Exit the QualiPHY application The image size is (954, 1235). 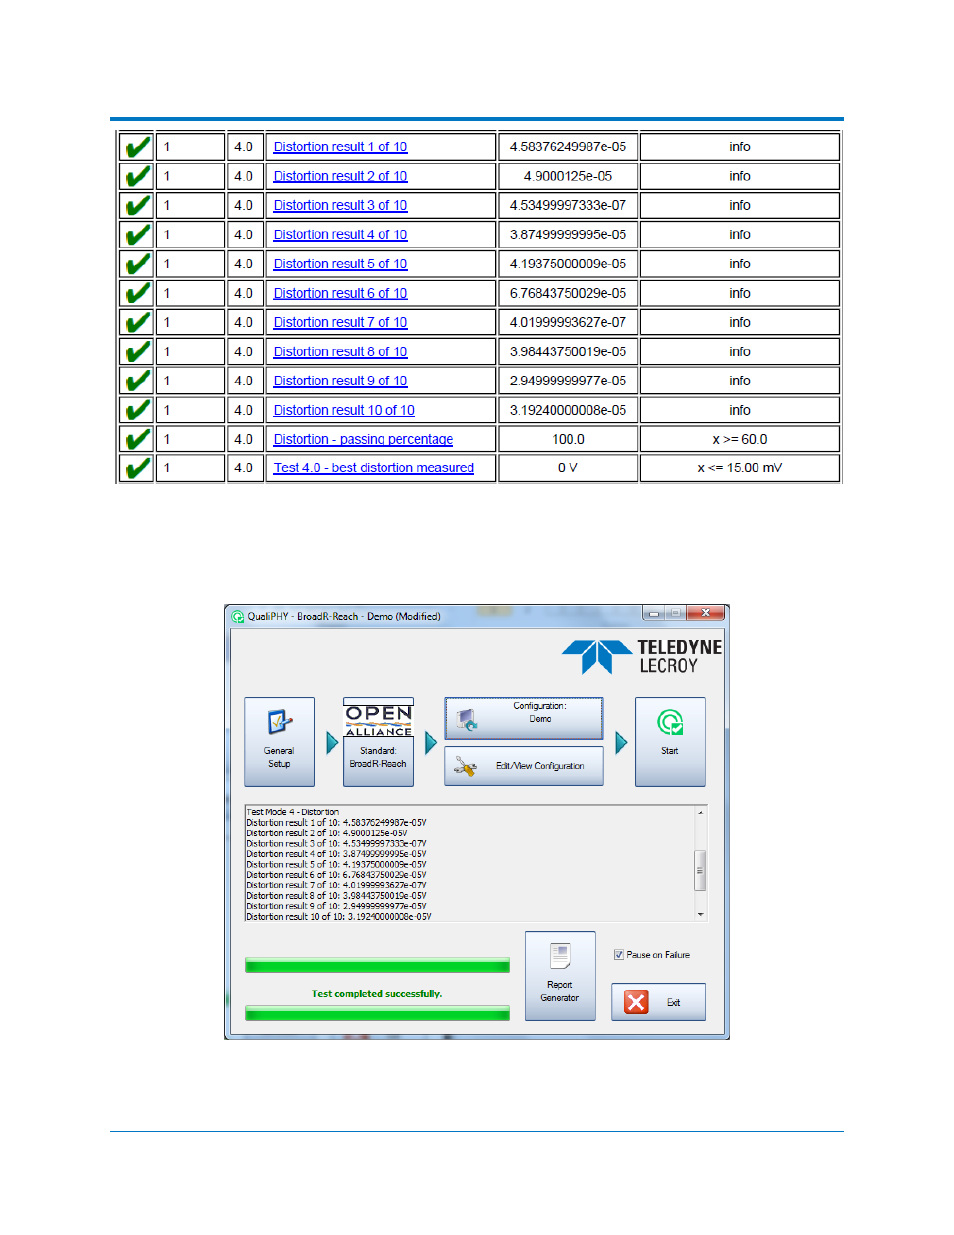[x=658, y=1001]
